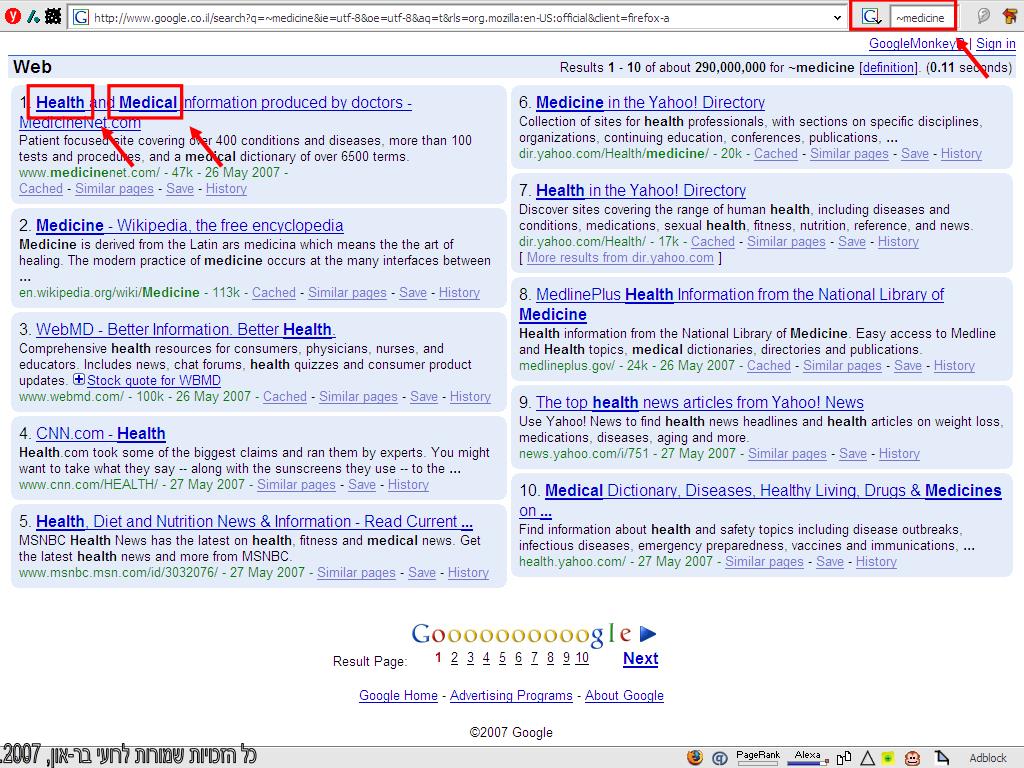Image resolution: width=1024 pixels, height=768 pixels.
Task: Click the Firefox icon in status bar
Action: coord(695,758)
